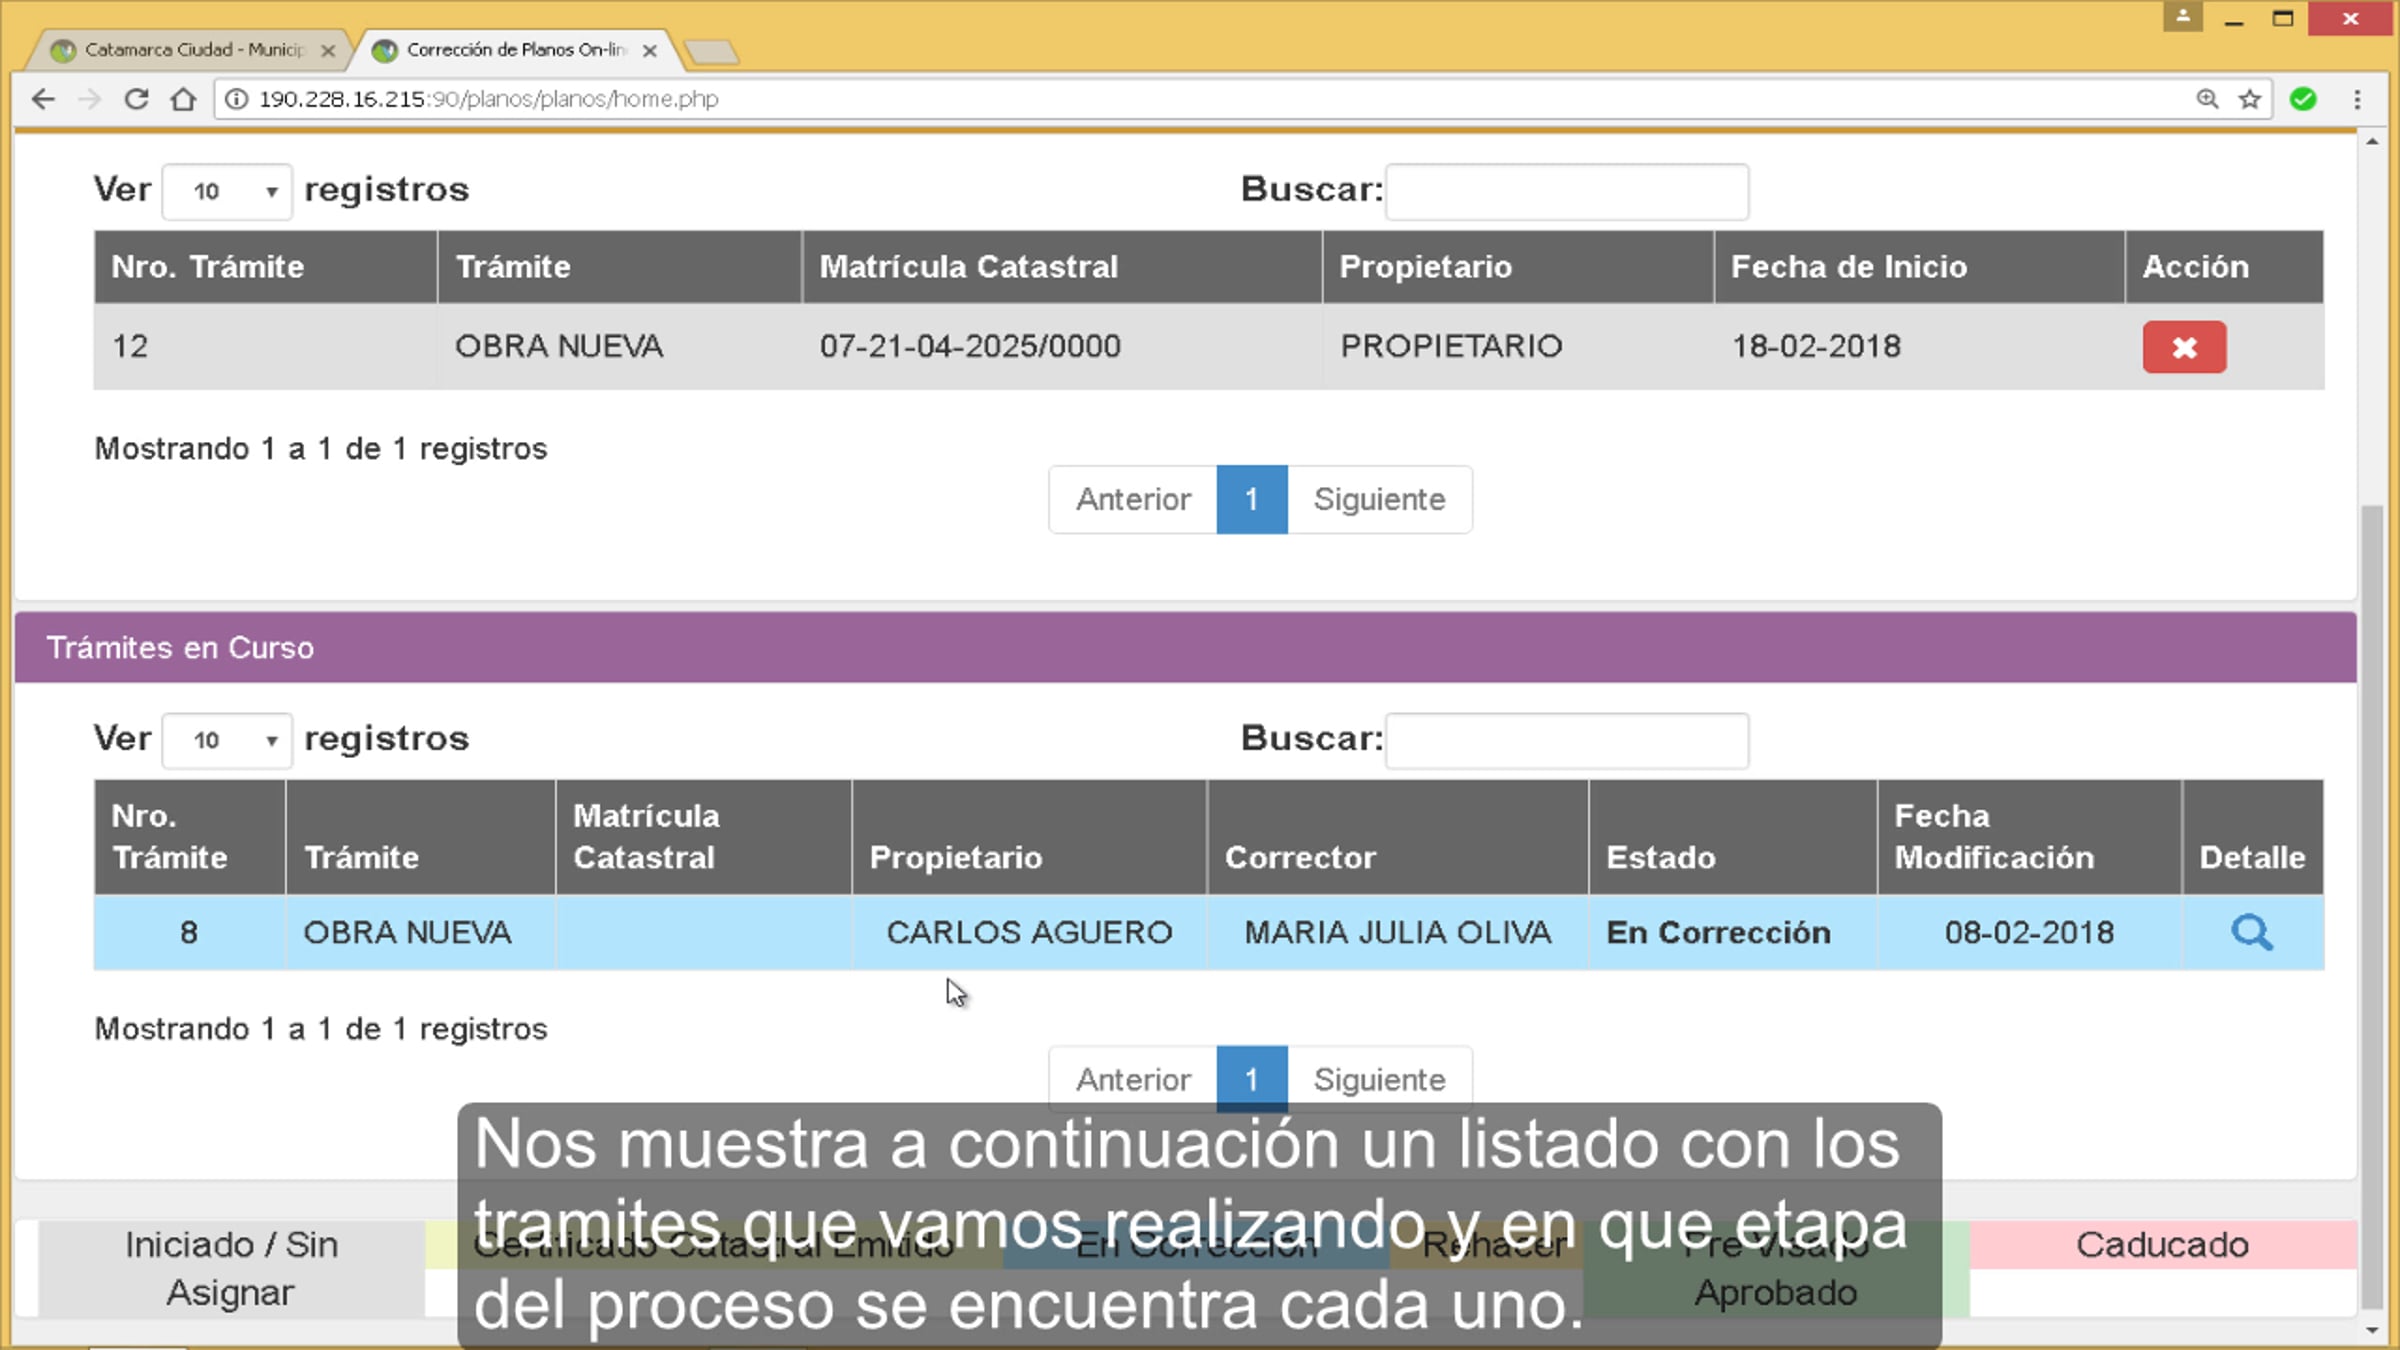Image resolution: width=2400 pixels, height=1350 pixels.
Task: Open the Trámites en Curso registros dropdown
Action: tap(227, 740)
